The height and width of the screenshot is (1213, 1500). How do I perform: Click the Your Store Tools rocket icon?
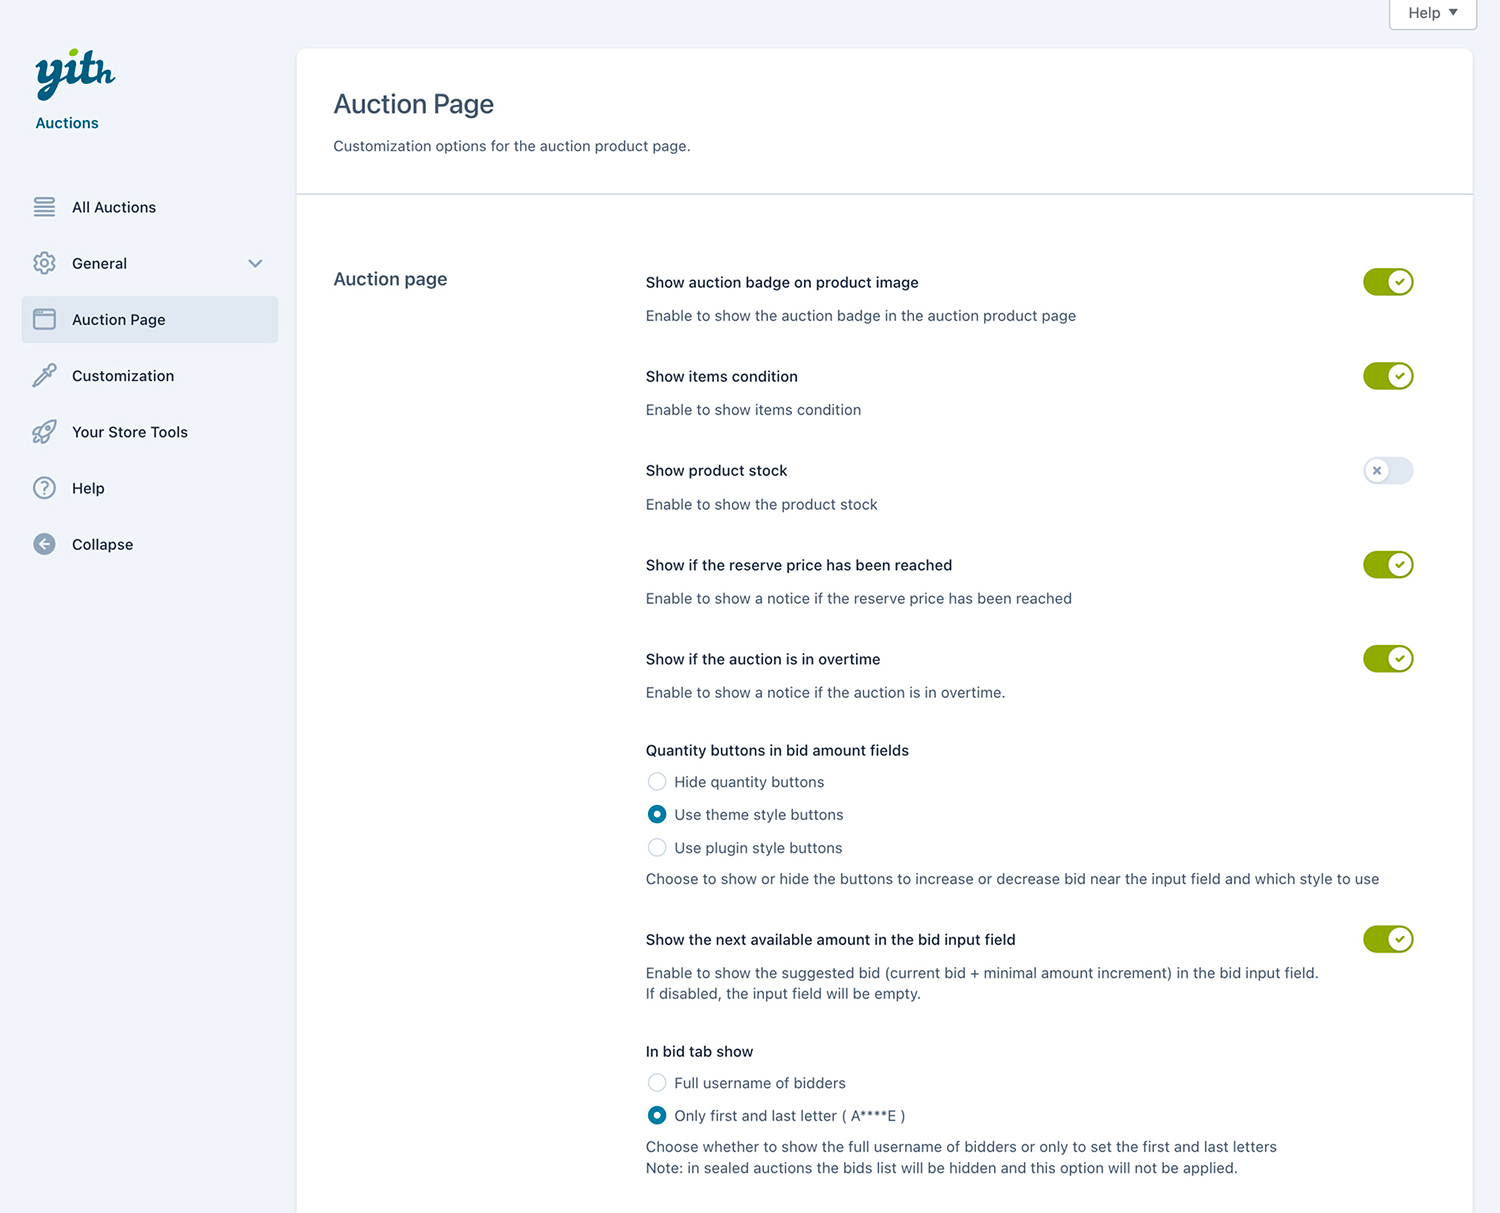point(44,432)
